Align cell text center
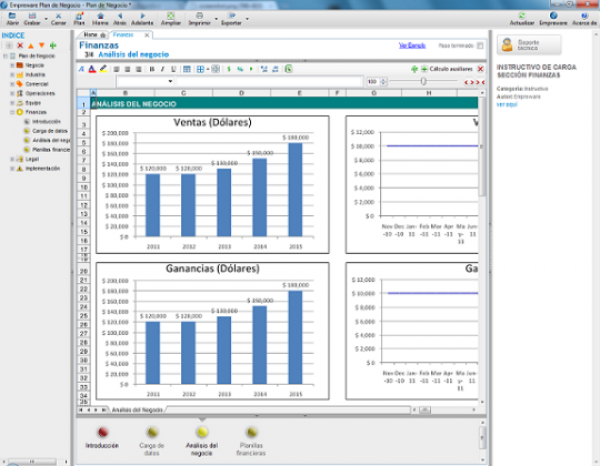 click(x=127, y=69)
